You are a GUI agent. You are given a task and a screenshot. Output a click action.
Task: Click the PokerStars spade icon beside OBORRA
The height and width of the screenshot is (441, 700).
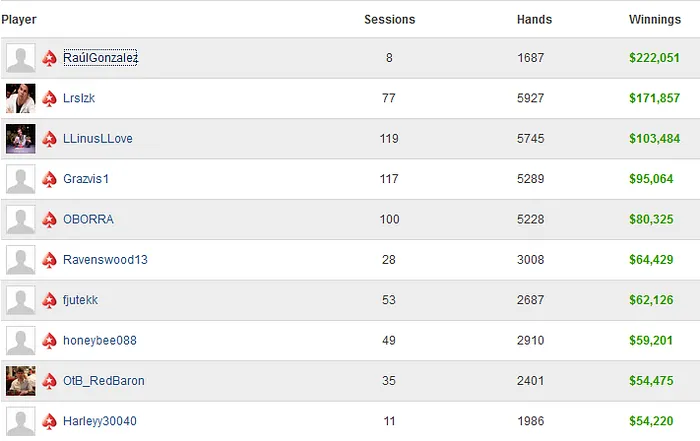pos(50,220)
